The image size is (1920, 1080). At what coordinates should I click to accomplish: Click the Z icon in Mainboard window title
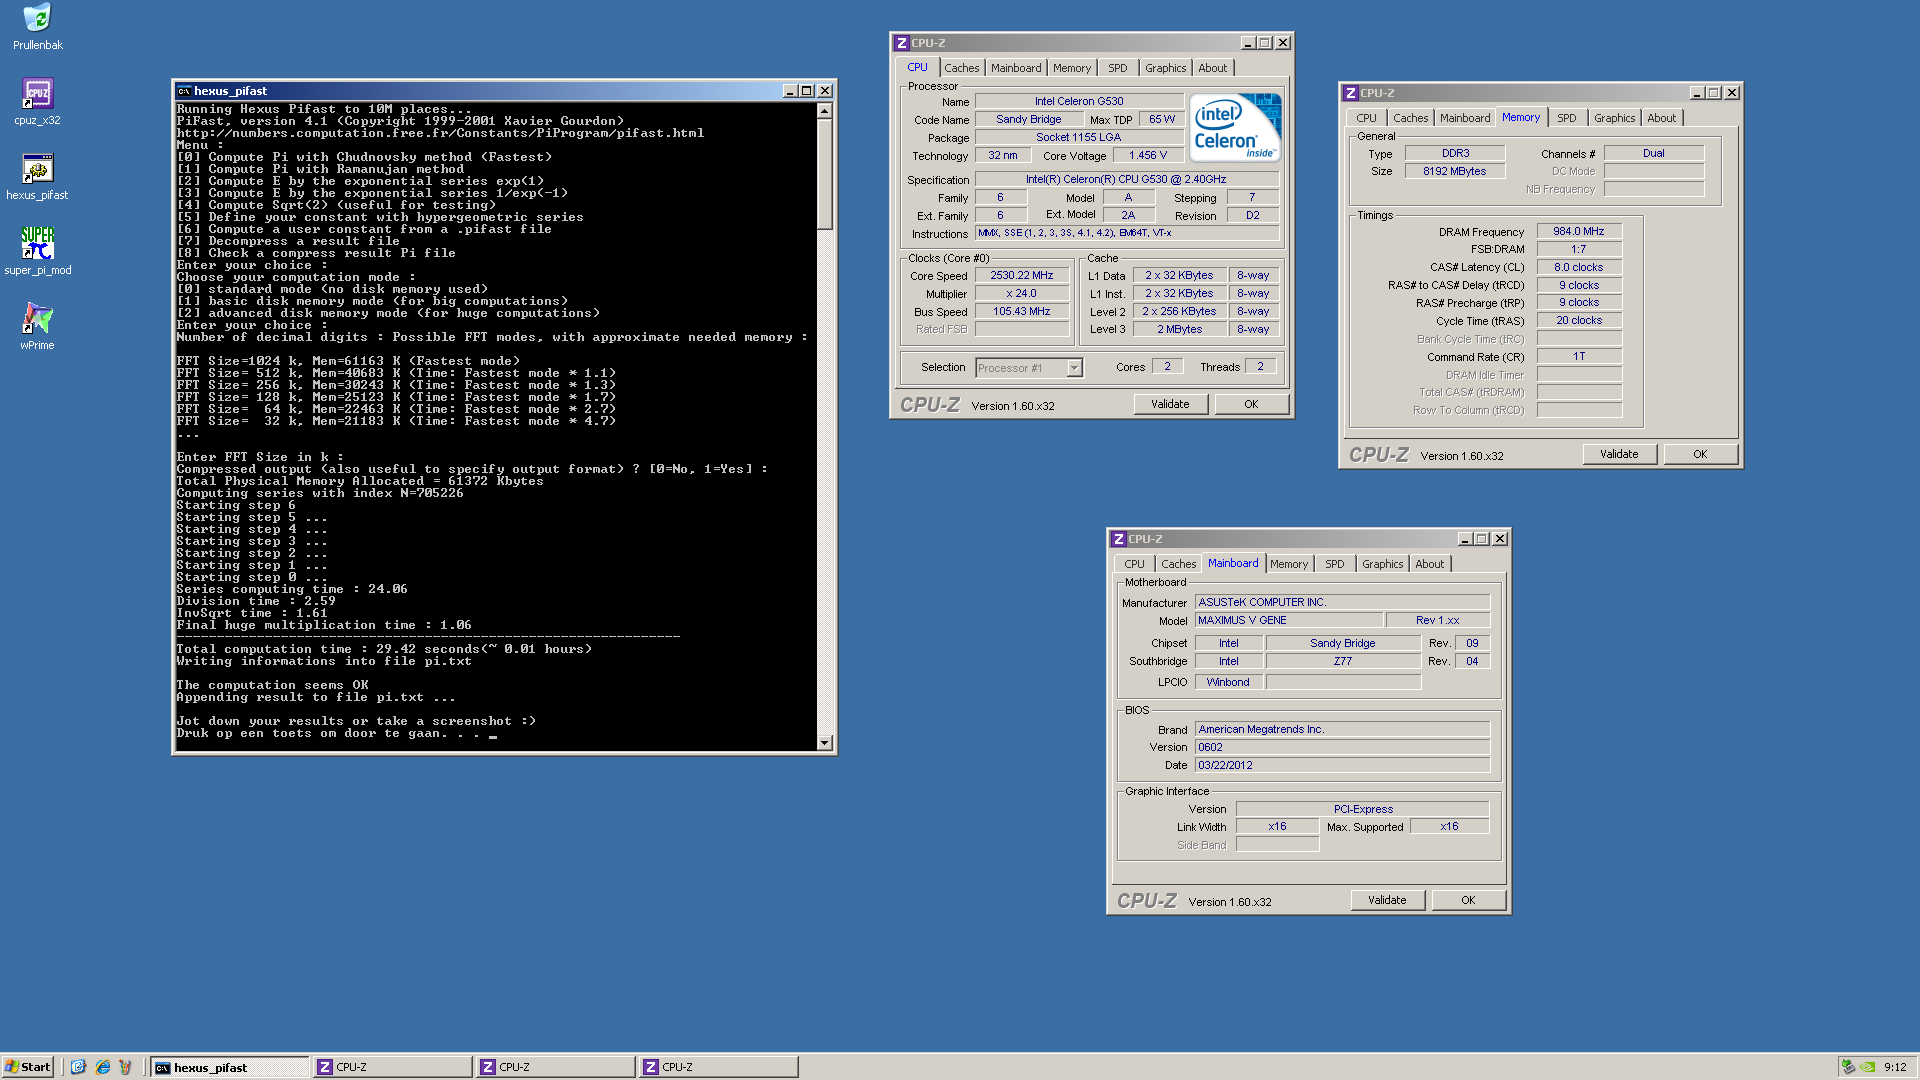1118,539
